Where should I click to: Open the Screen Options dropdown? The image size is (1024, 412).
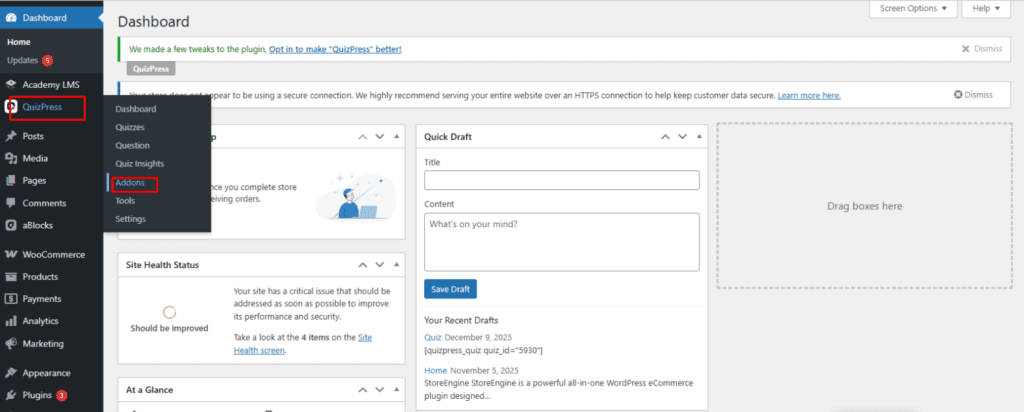(912, 8)
